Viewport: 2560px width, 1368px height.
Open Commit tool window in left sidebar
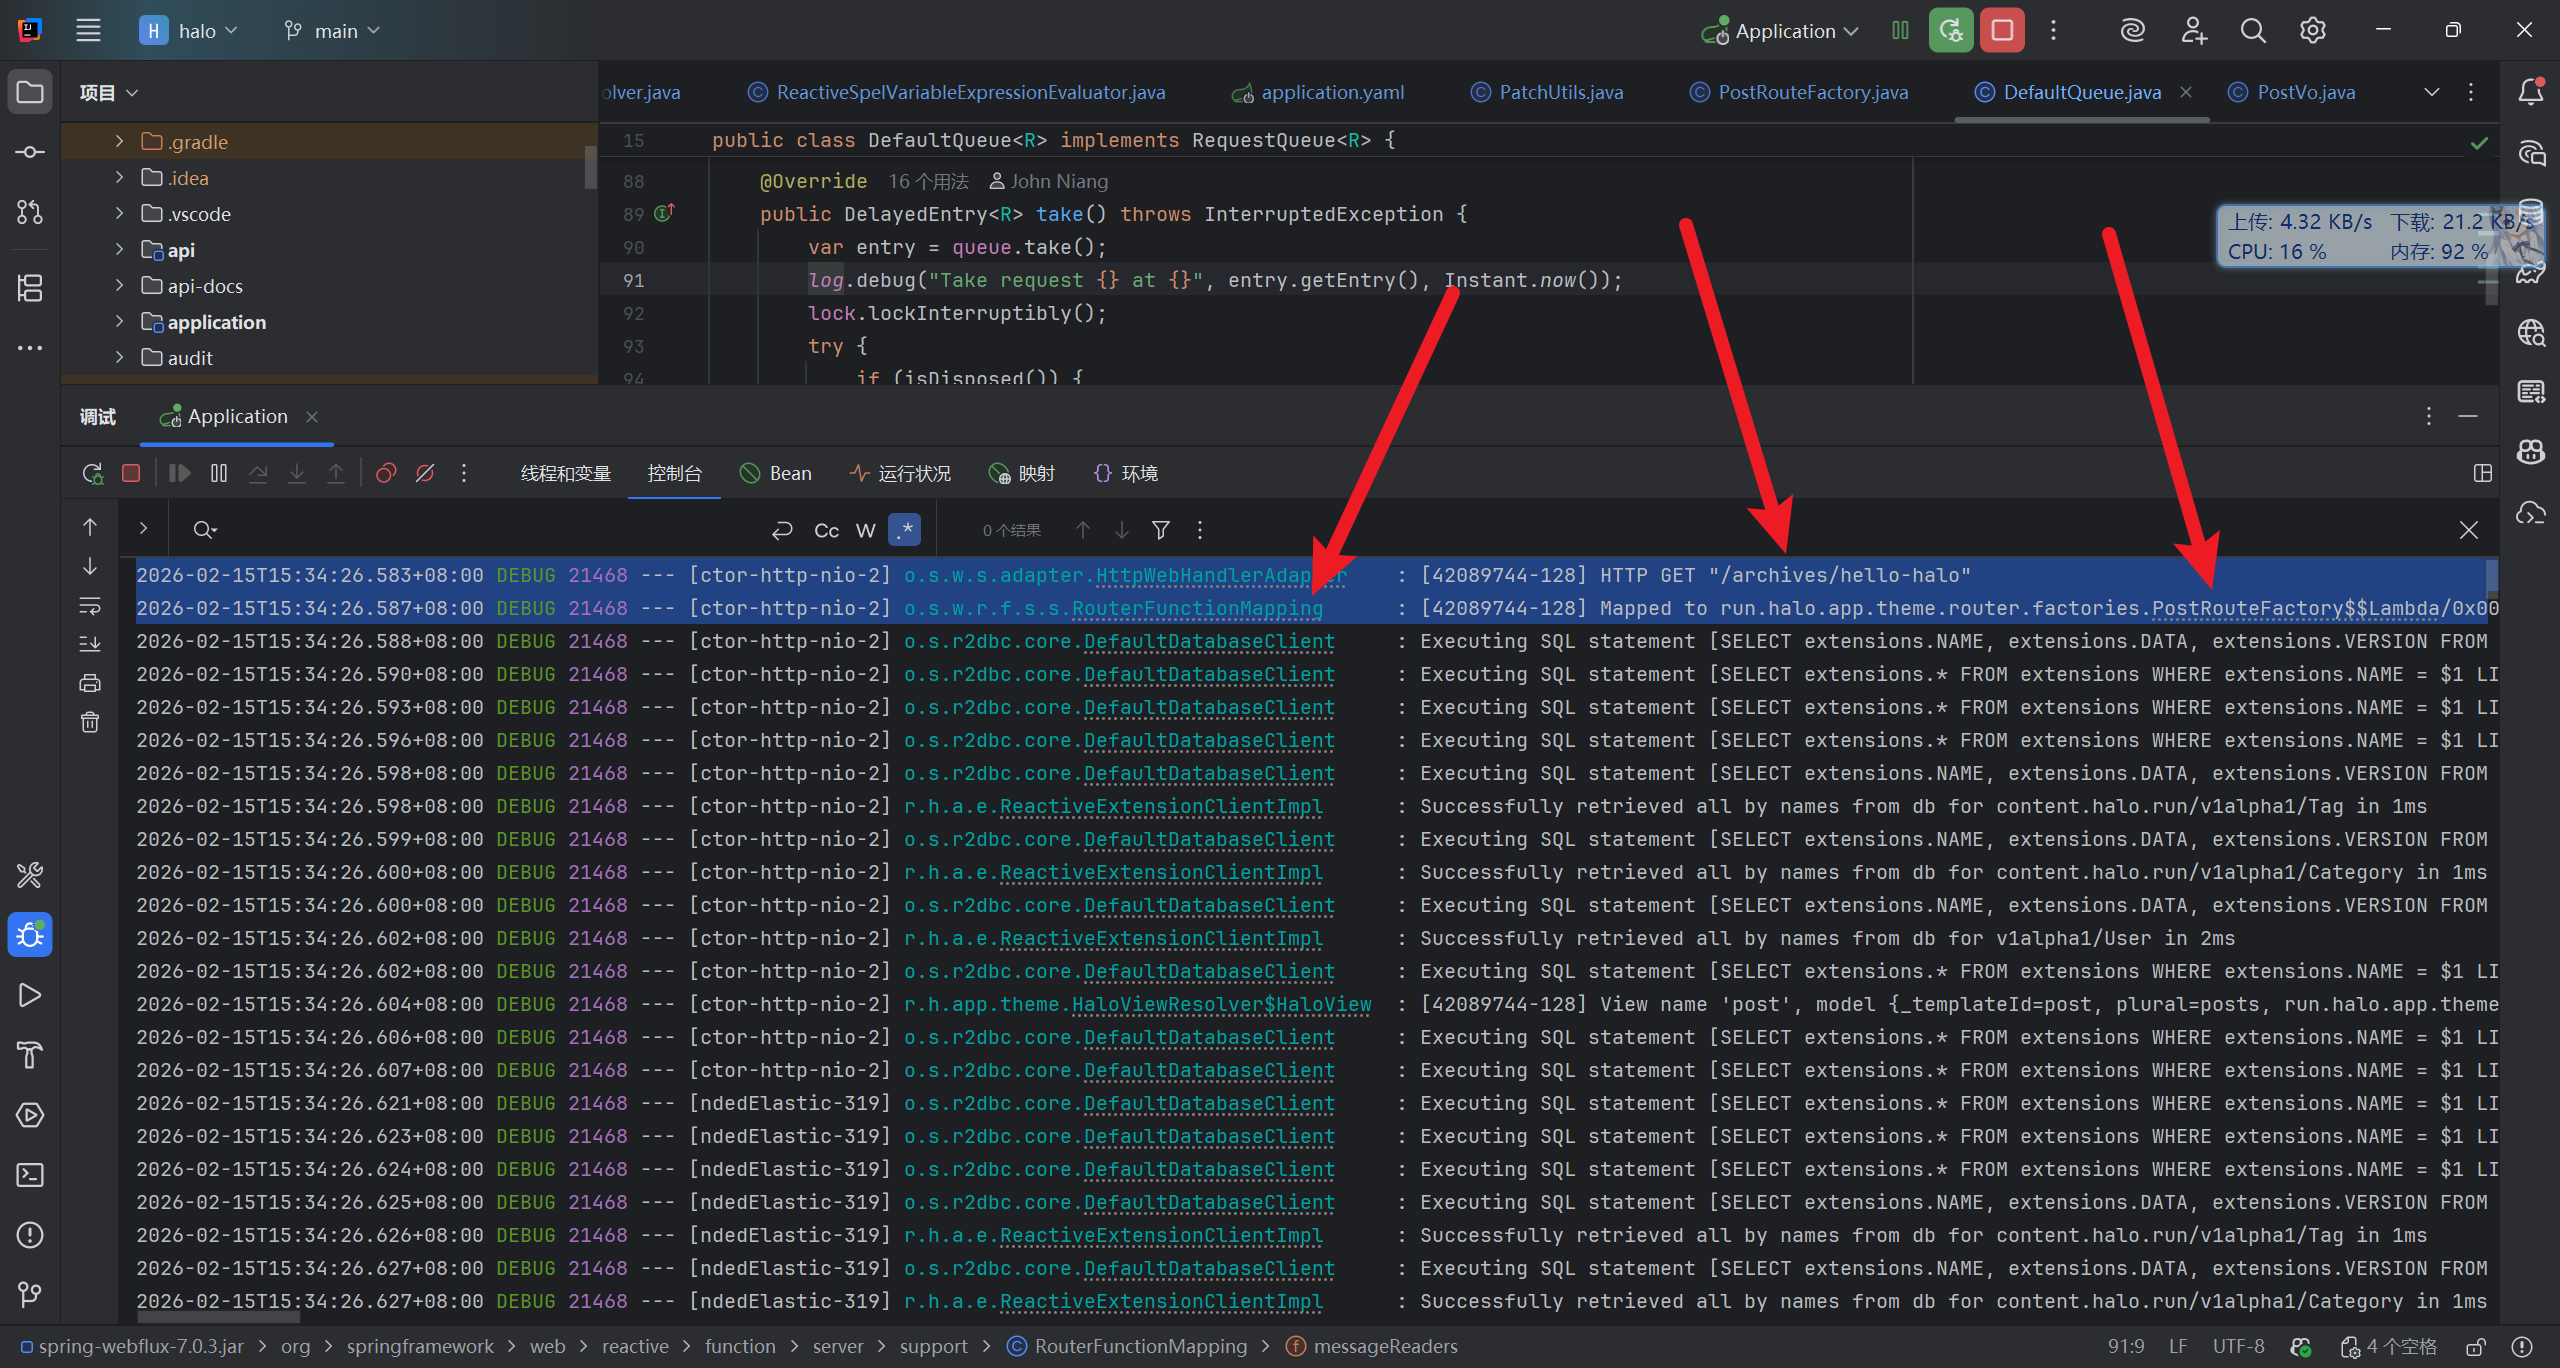[x=30, y=152]
